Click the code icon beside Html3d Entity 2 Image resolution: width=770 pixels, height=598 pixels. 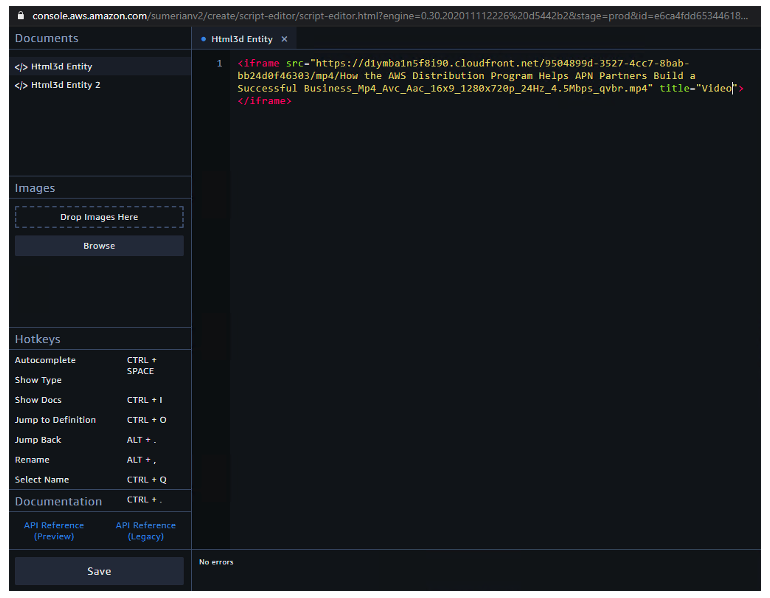click(x=20, y=86)
